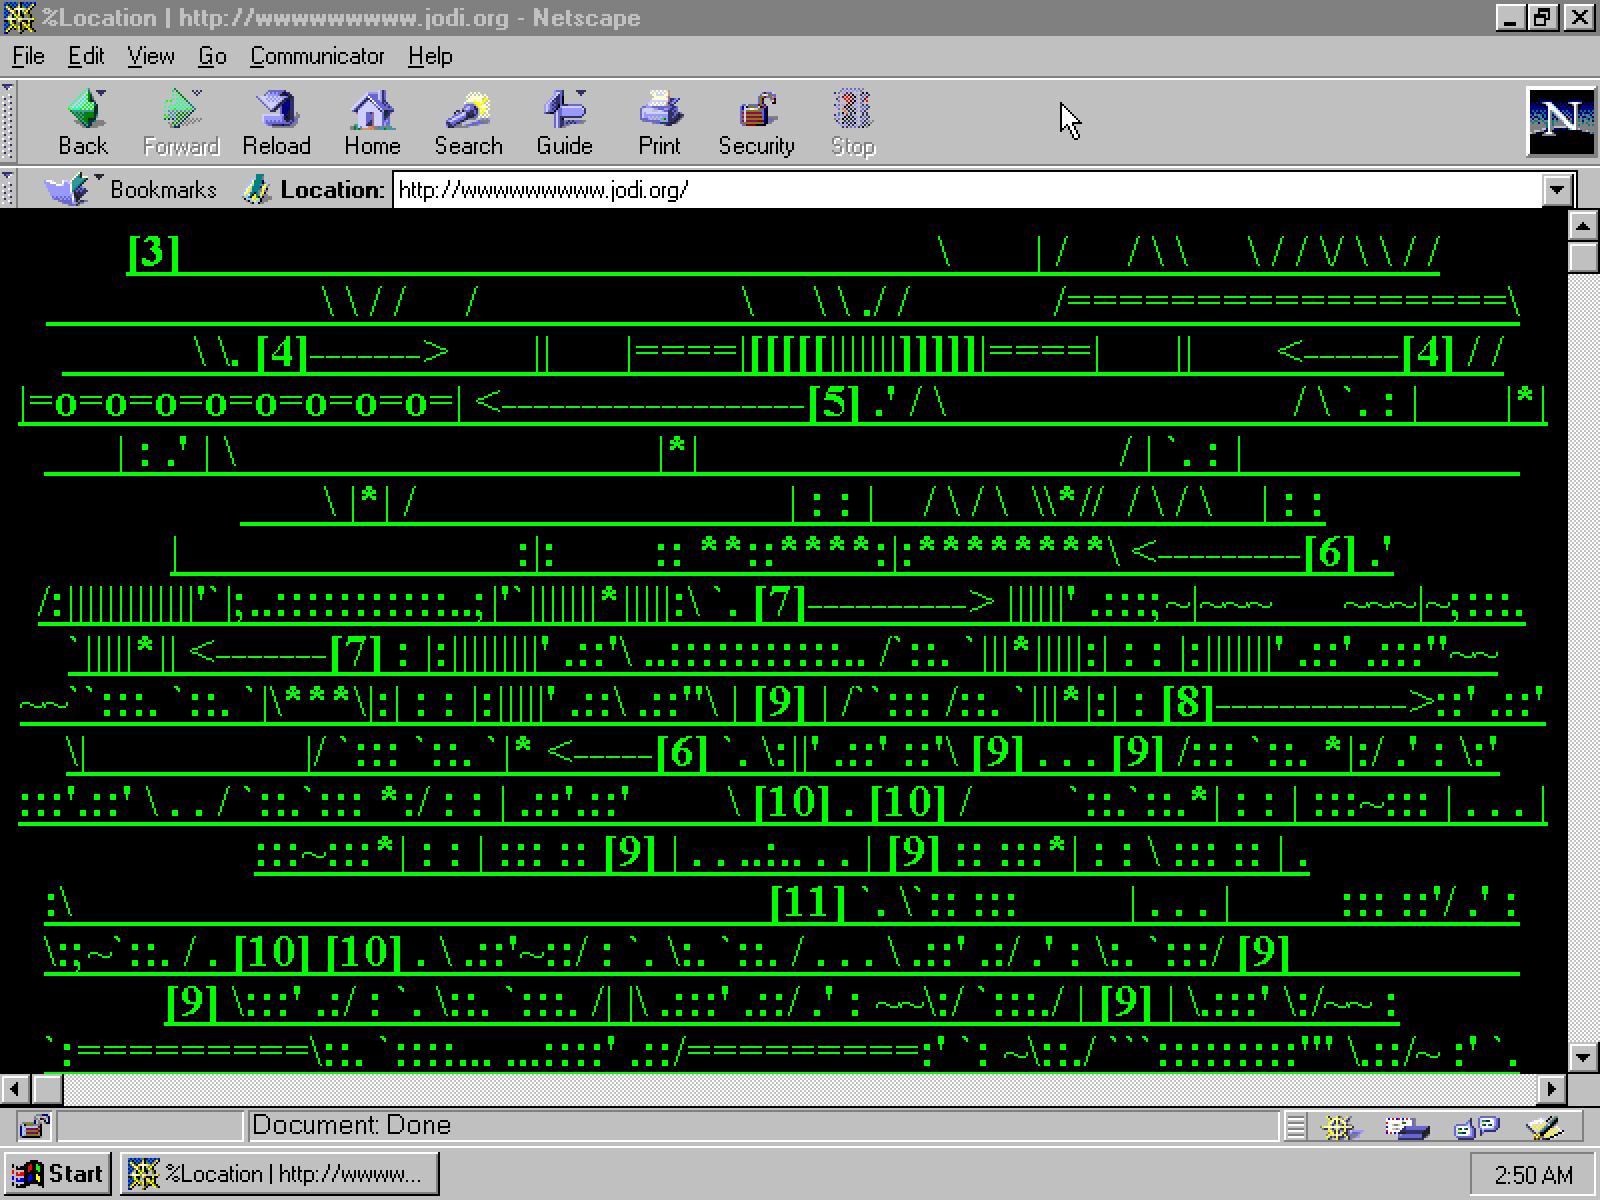Image resolution: width=1600 pixels, height=1200 pixels.
Task: Click the Stop loading button
Action: 852,123
